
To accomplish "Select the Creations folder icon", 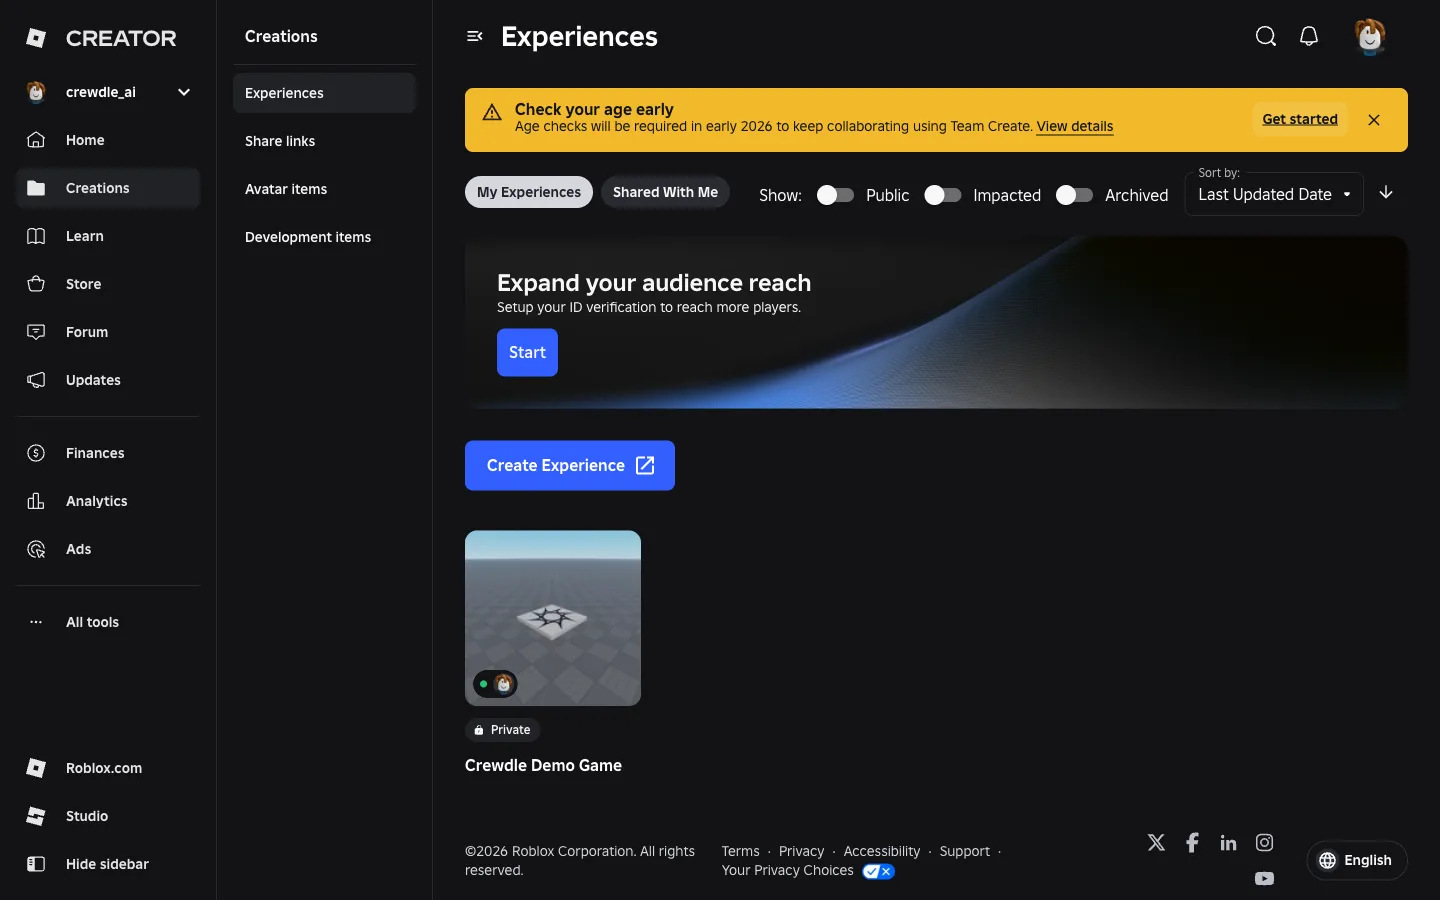I will click(36, 188).
